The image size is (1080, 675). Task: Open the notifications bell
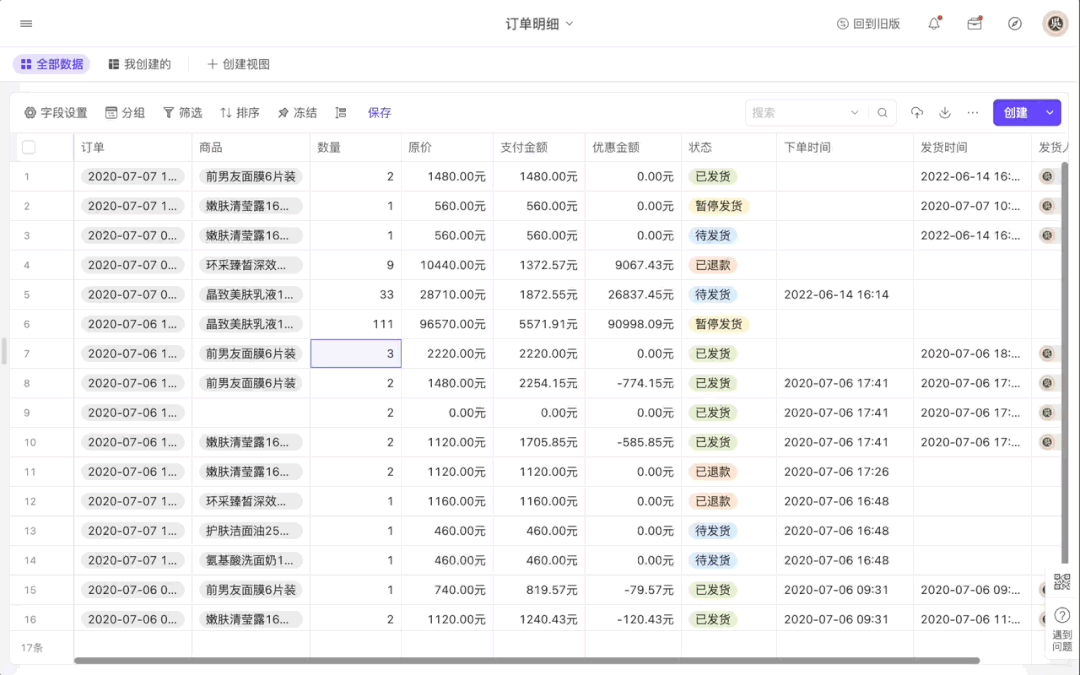pyautogui.click(x=934, y=24)
